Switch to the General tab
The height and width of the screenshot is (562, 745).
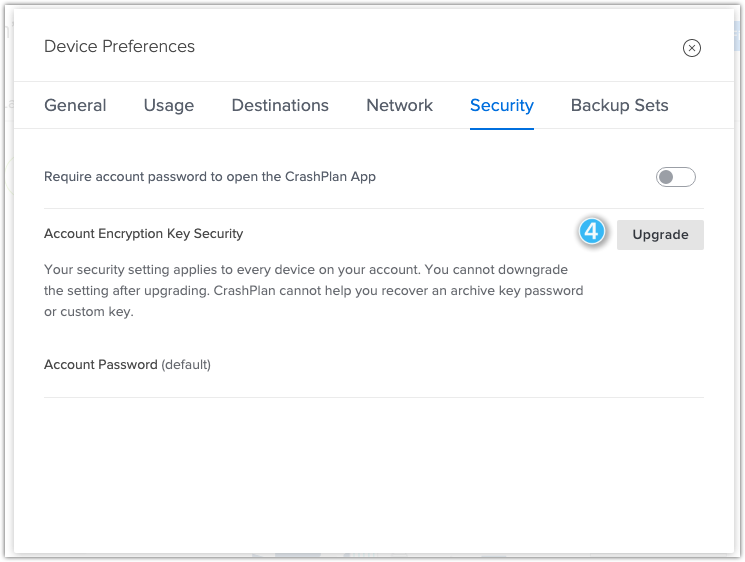(75, 105)
